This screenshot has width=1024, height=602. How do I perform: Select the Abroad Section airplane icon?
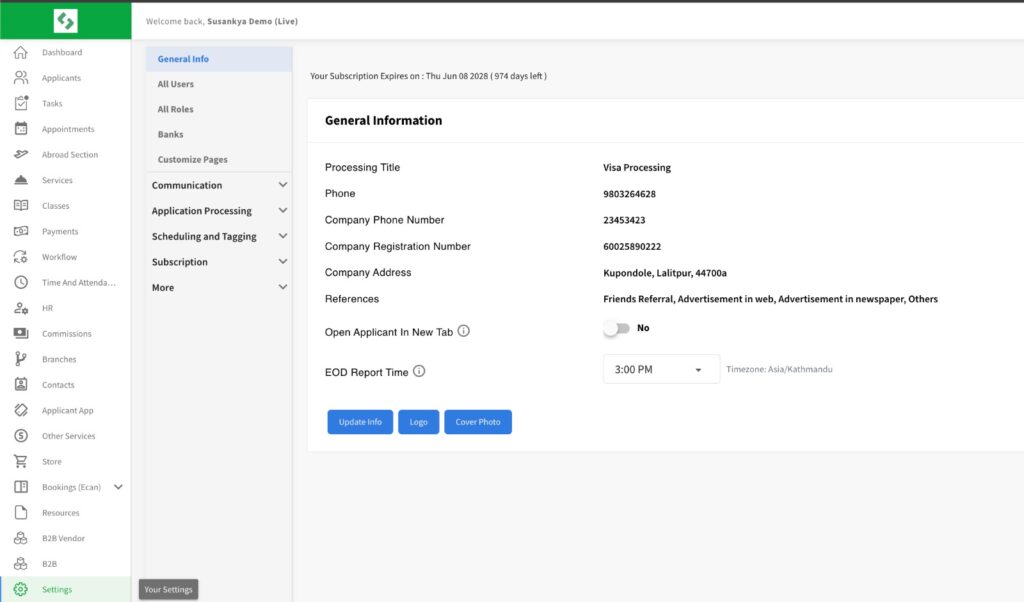coord(20,155)
